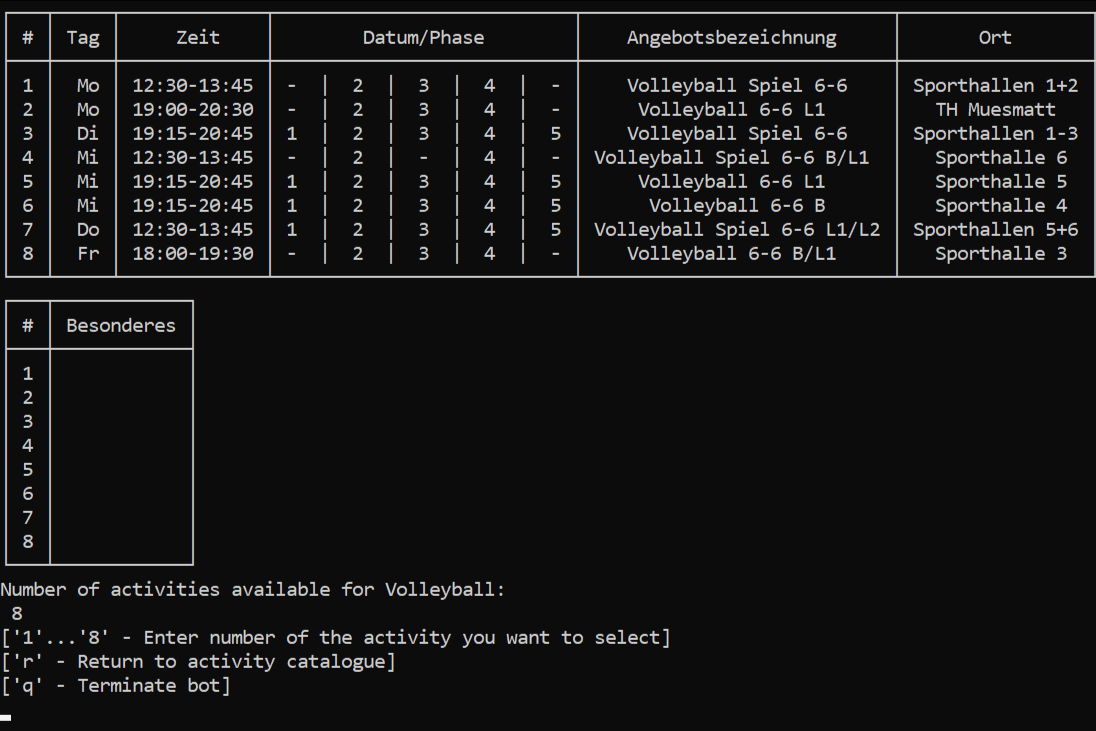Screen dimensions: 1096x731
Task: Click the 'r' return to activity catalogue line
Action: [x=198, y=661]
